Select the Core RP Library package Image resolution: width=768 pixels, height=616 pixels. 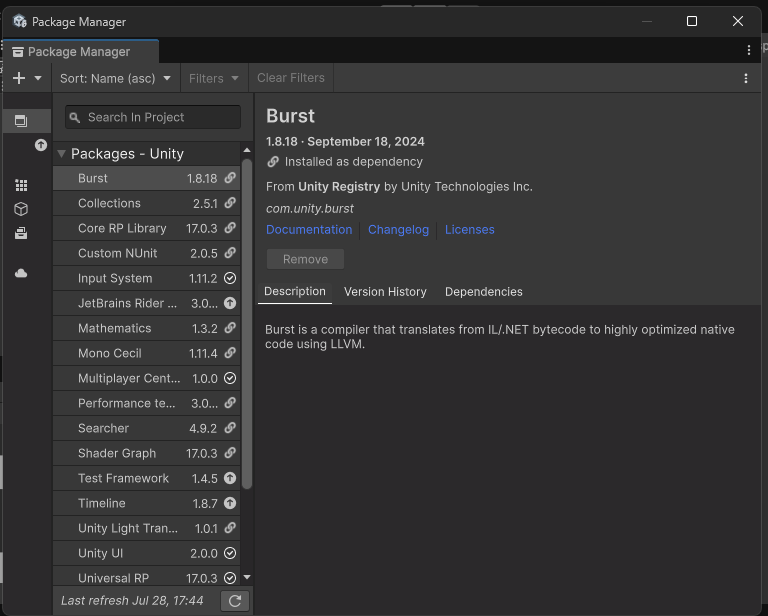146,228
